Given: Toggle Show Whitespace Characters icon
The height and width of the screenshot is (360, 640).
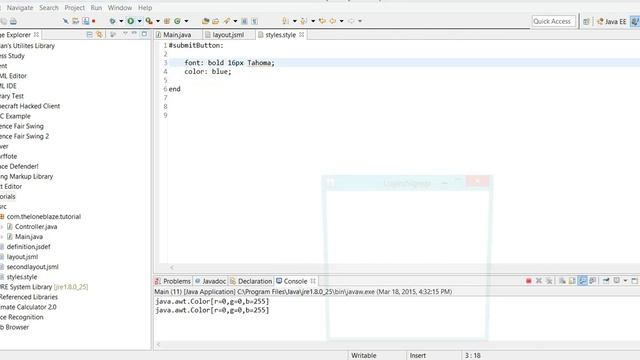Looking at the screenshot, I should [254, 21].
